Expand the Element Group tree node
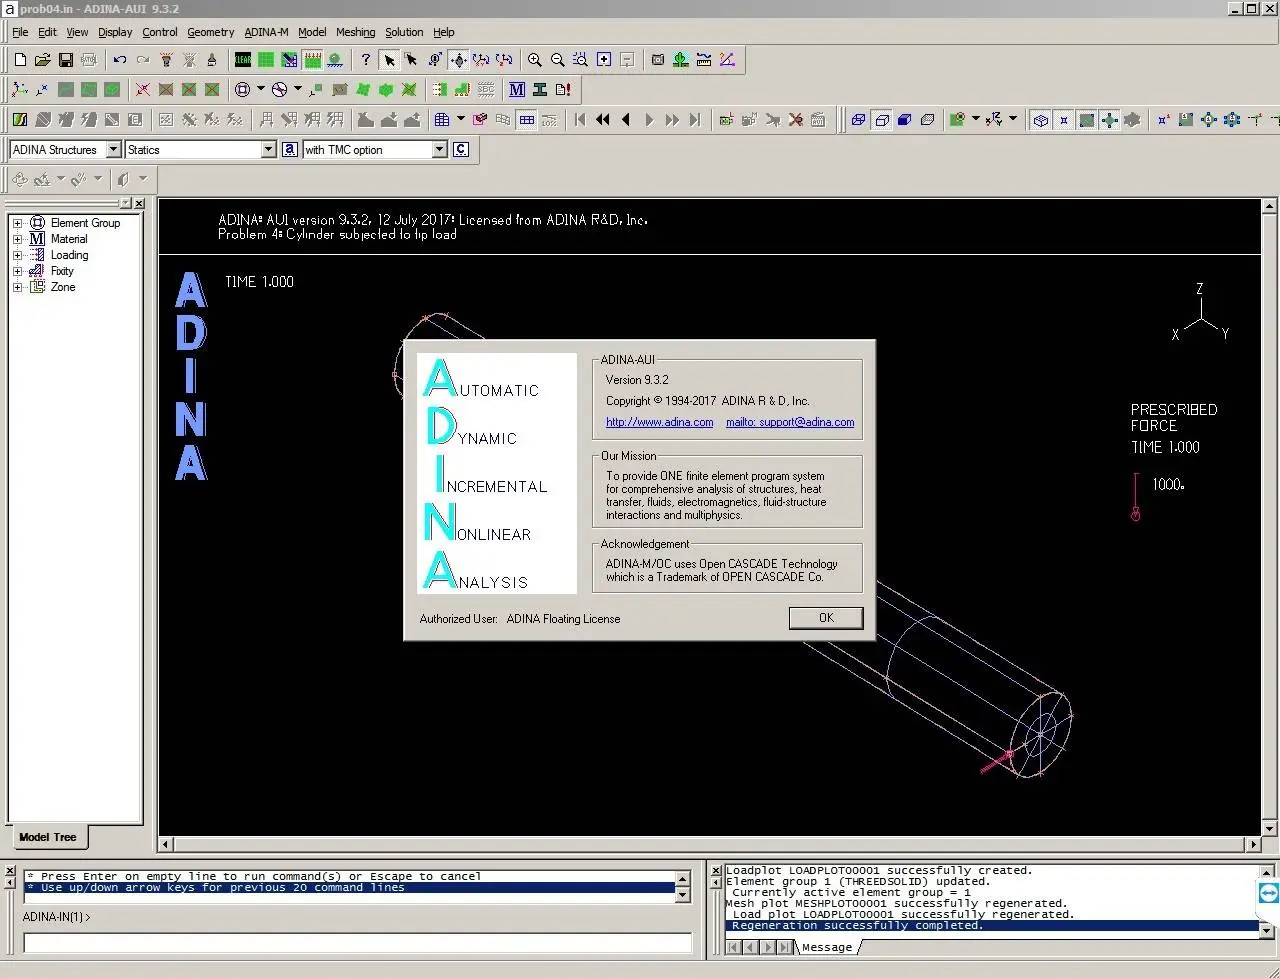 [x=17, y=223]
